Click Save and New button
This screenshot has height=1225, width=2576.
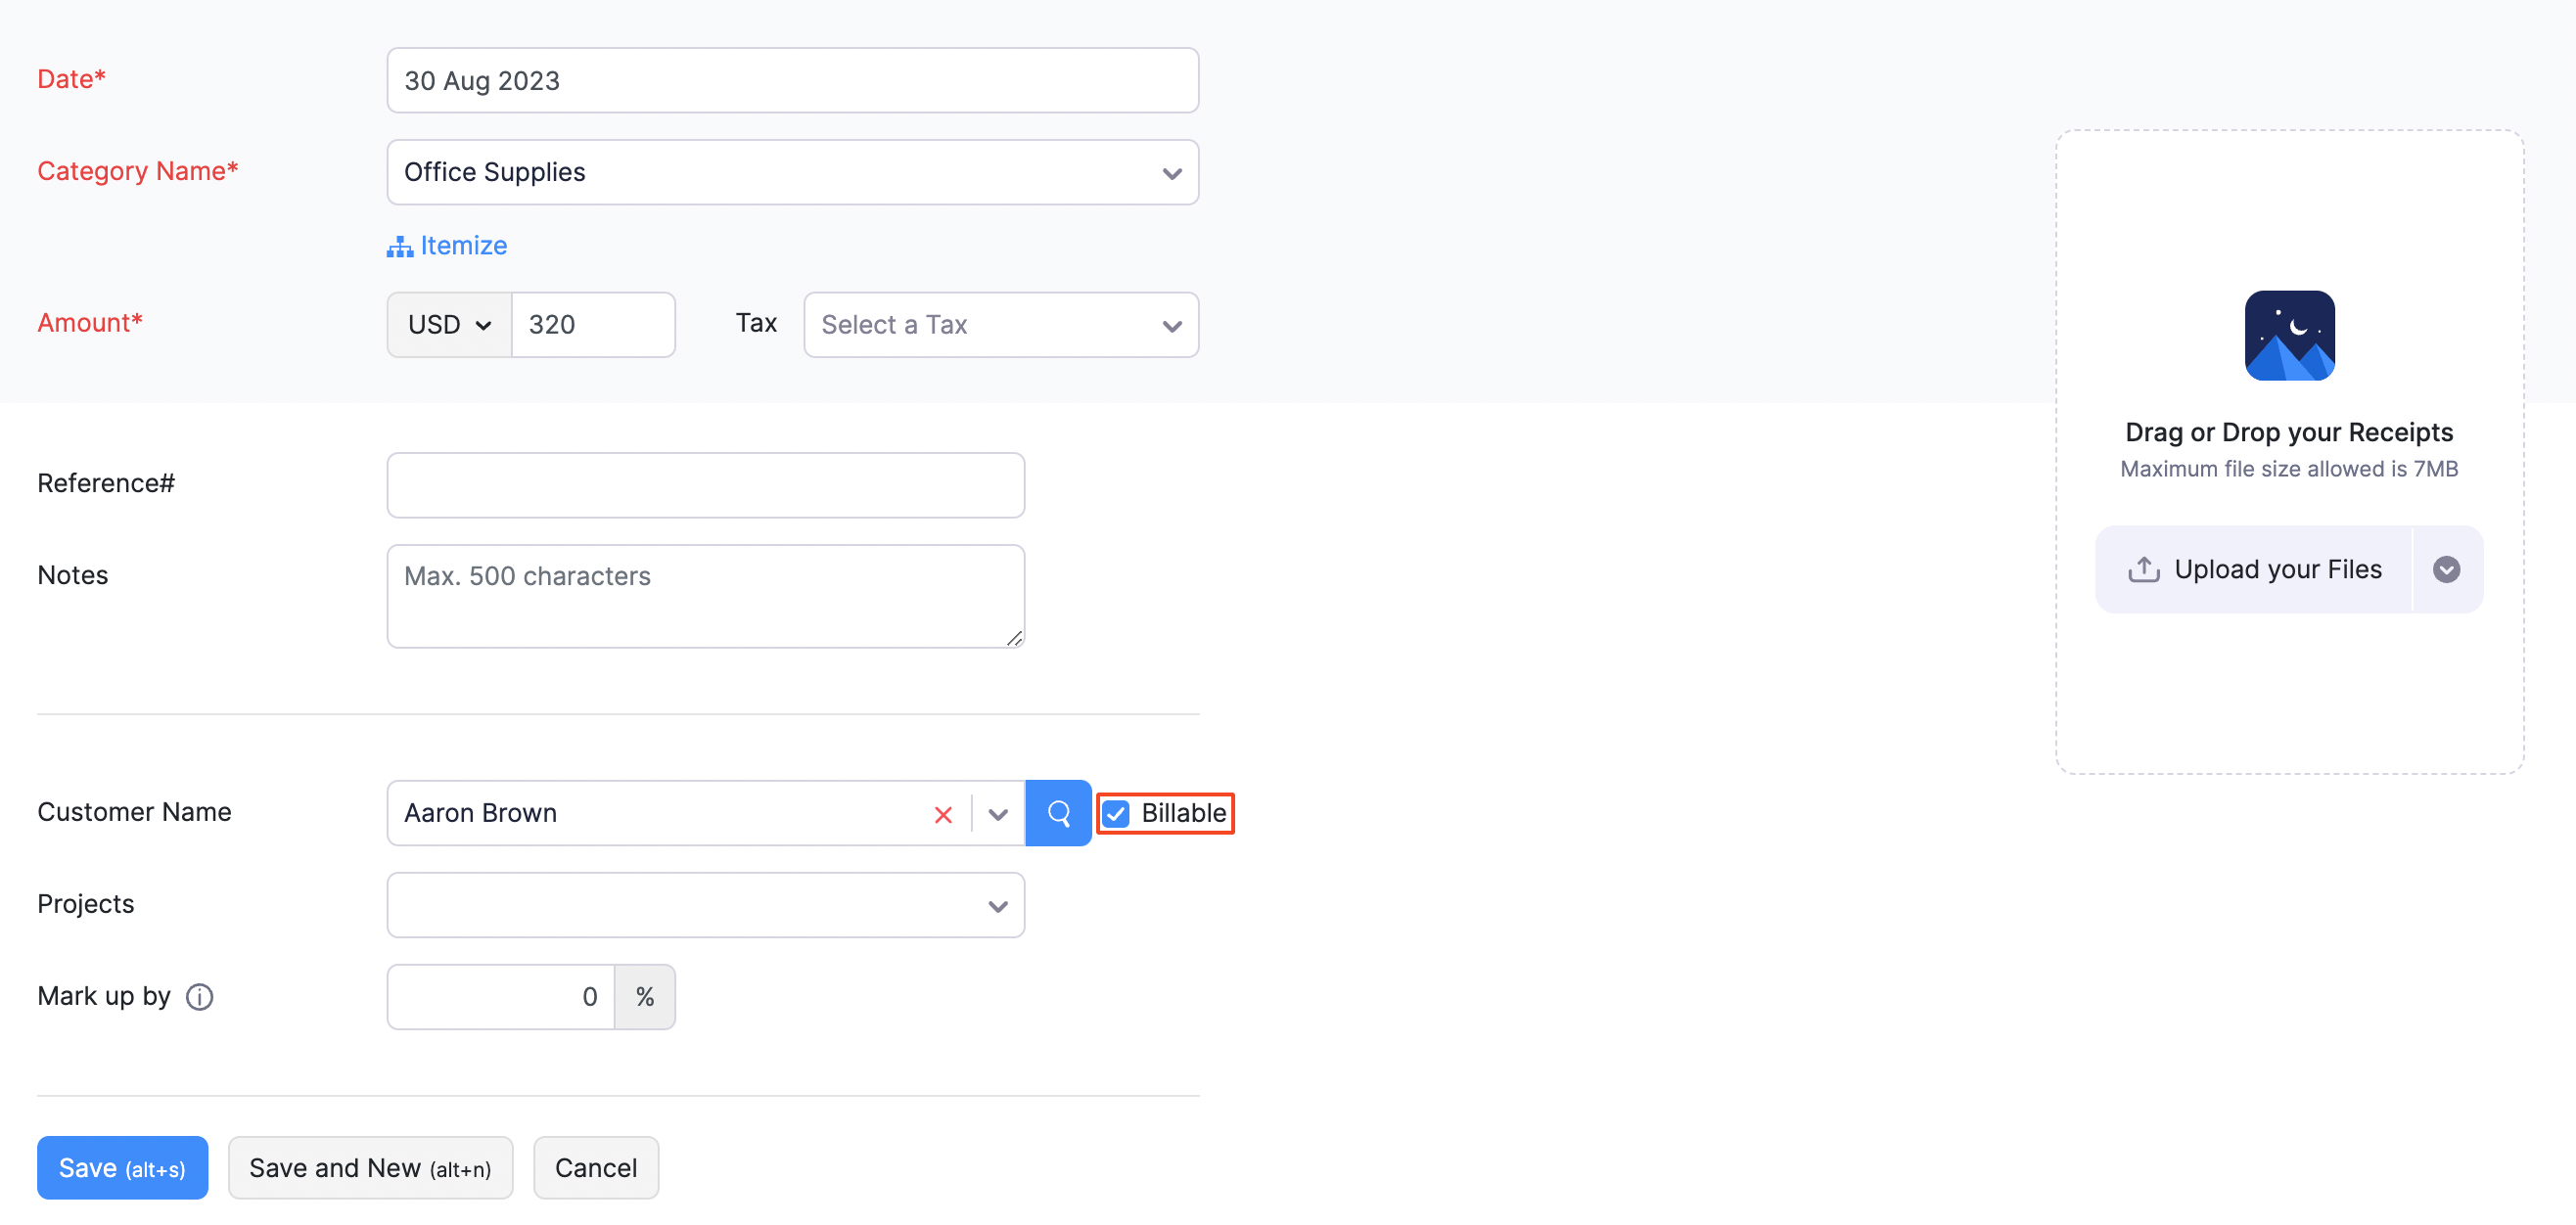tap(370, 1167)
